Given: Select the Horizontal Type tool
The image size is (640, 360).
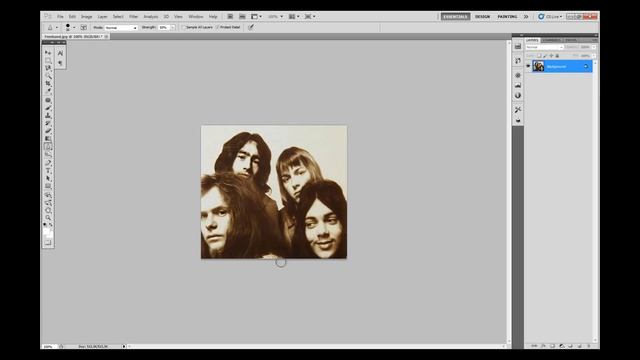Looking at the screenshot, I should (48, 171).
